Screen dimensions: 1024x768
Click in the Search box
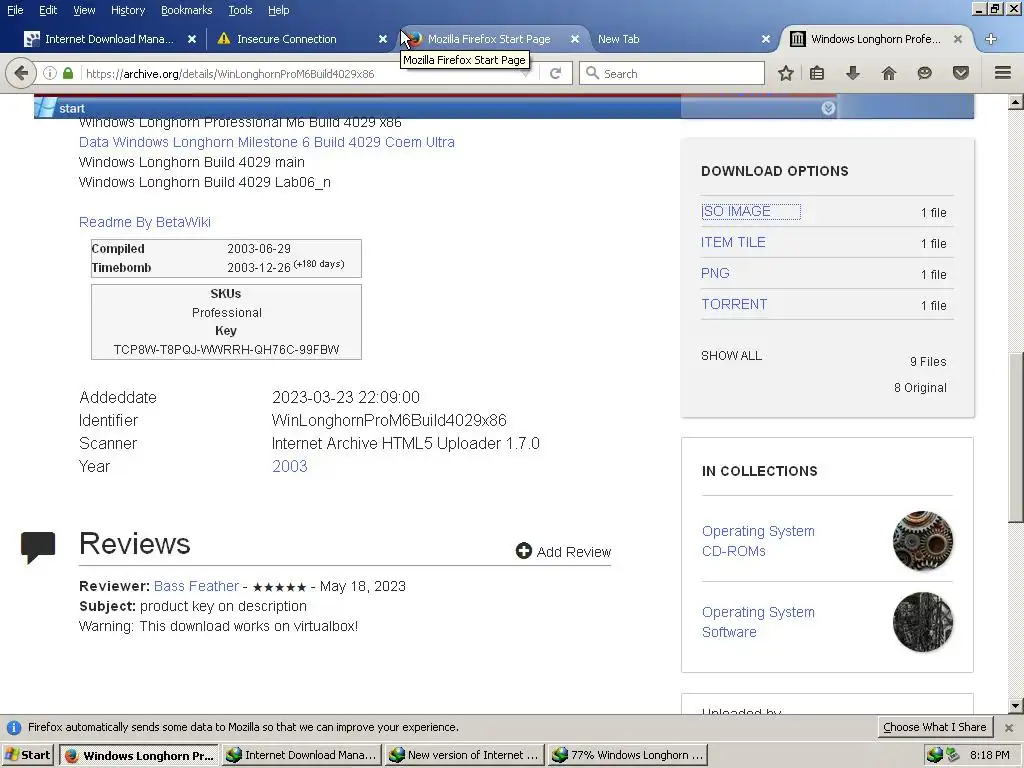click(x=673, y=73)
